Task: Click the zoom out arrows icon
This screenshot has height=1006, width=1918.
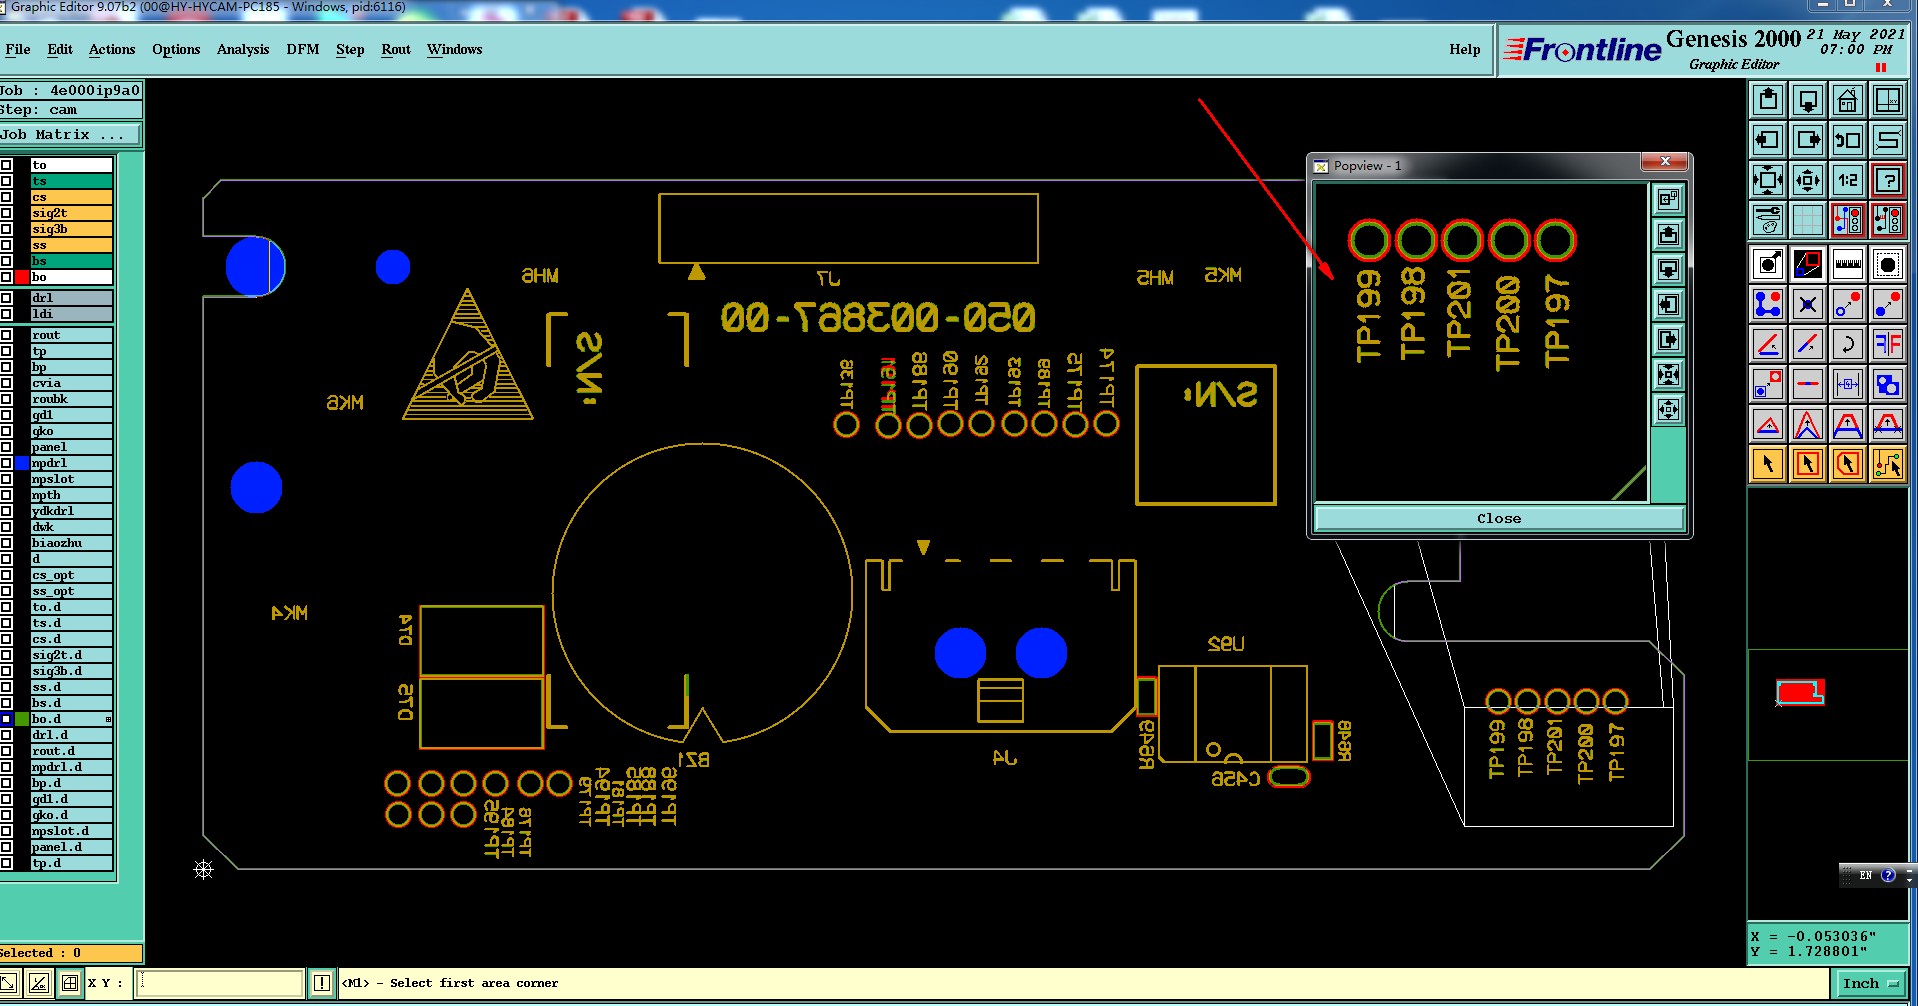Action: tap(1808, 180)
